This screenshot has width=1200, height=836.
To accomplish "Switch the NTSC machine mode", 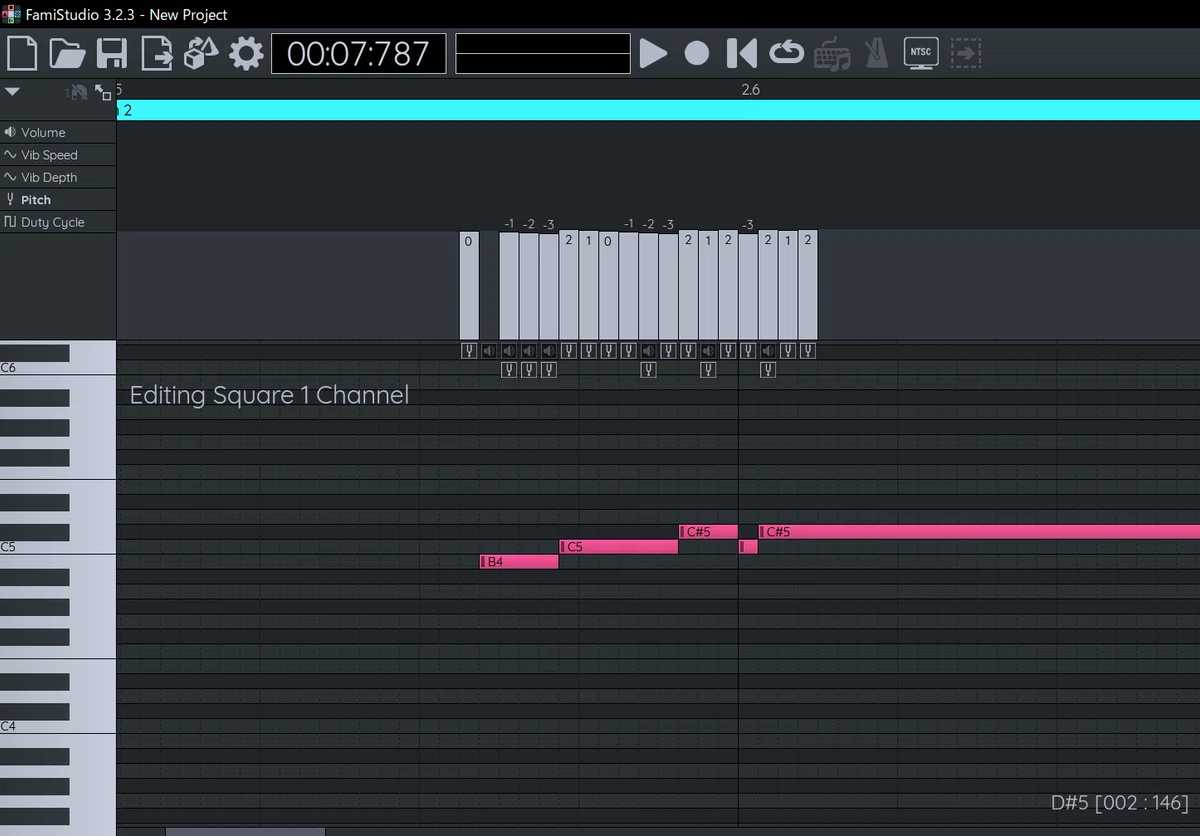I will [920, 53].
